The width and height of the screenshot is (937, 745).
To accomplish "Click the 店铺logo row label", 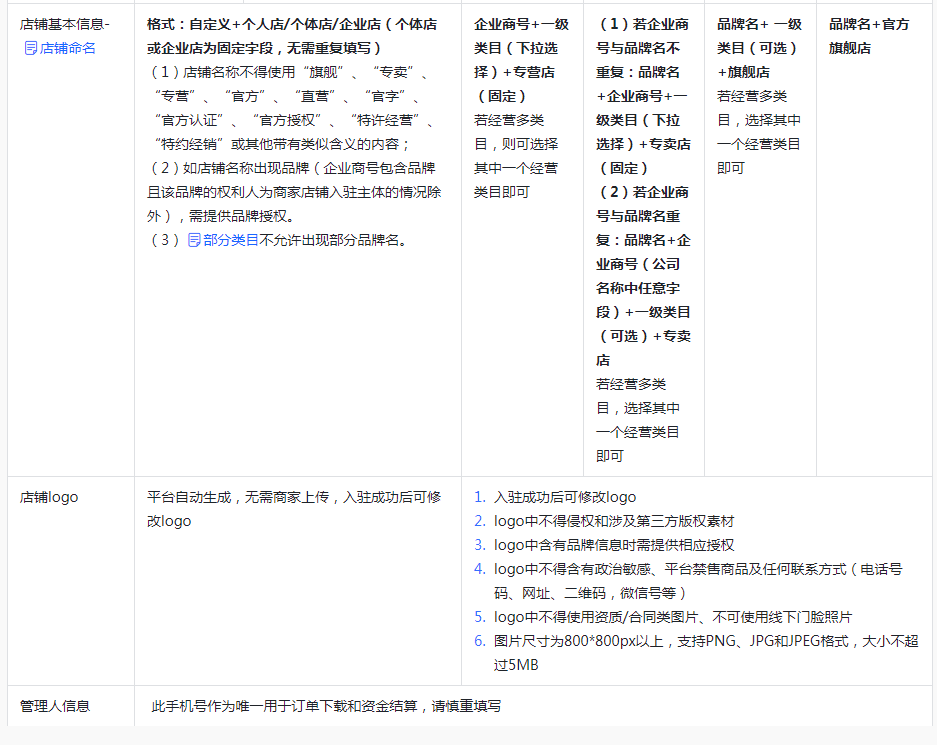I will click(x=49, y=497).
